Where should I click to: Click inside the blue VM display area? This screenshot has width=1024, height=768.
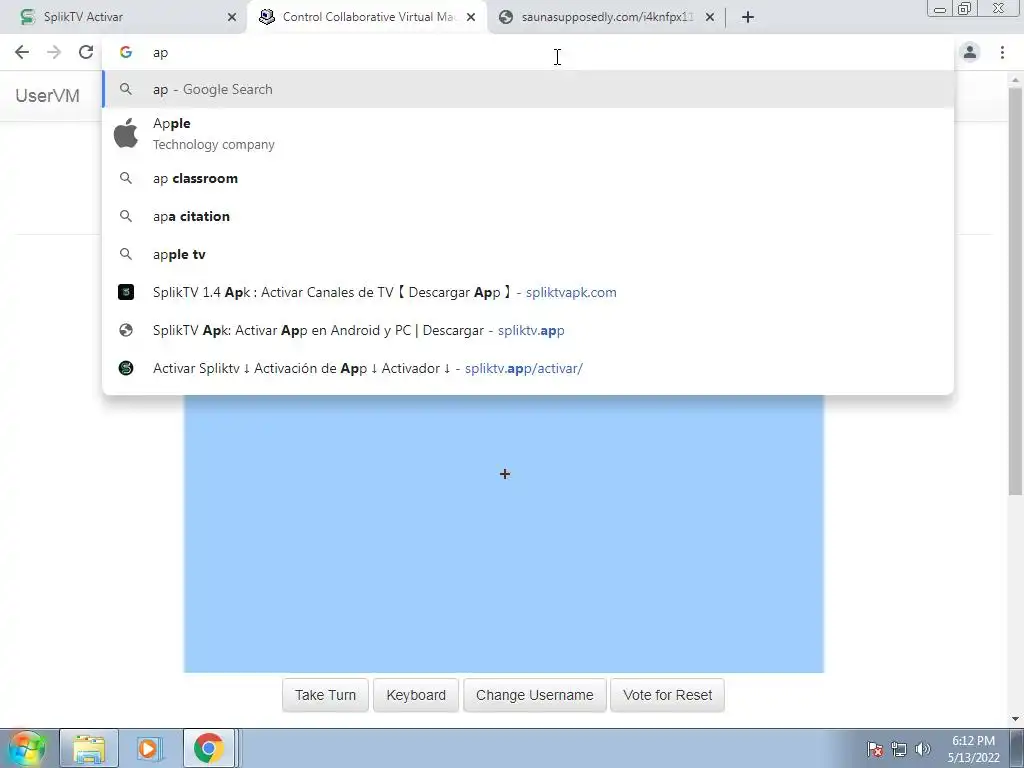pos(504,534)
